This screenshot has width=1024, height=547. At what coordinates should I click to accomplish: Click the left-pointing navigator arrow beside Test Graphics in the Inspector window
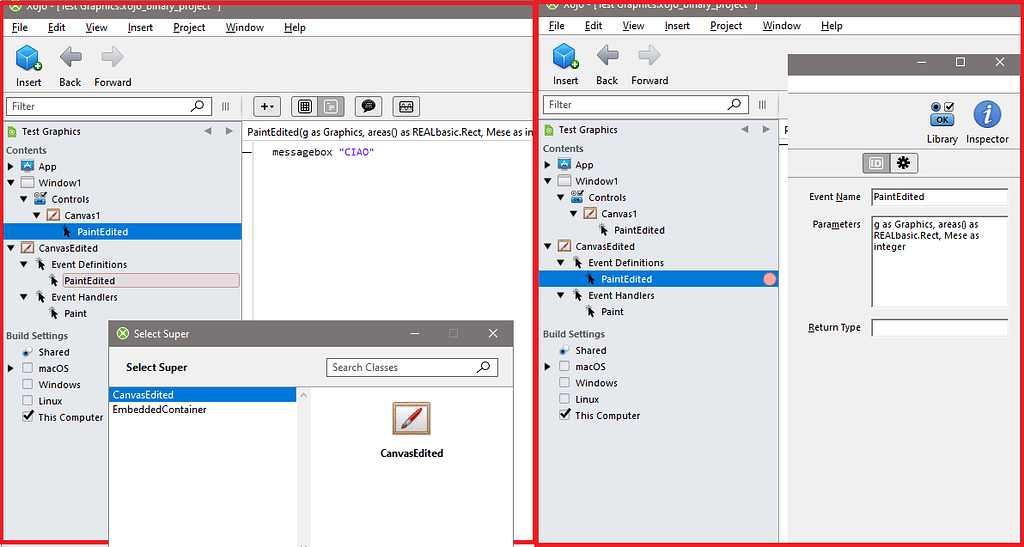(744, 129)
